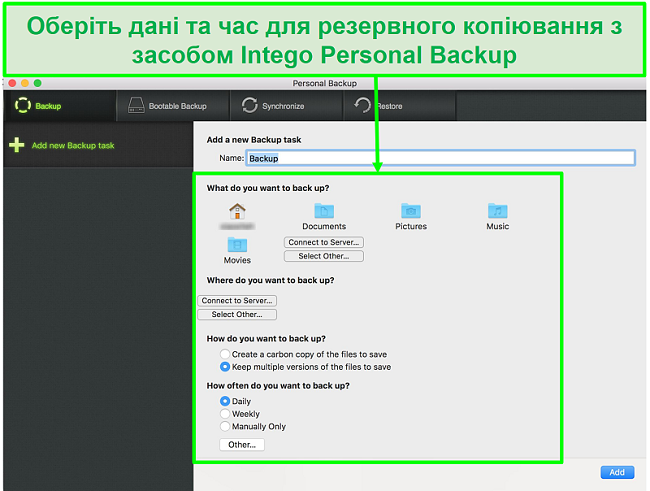Select the Music folder icon
This screenshot has height=491, width=650.
pyautogui.click(x=497, y=211)
